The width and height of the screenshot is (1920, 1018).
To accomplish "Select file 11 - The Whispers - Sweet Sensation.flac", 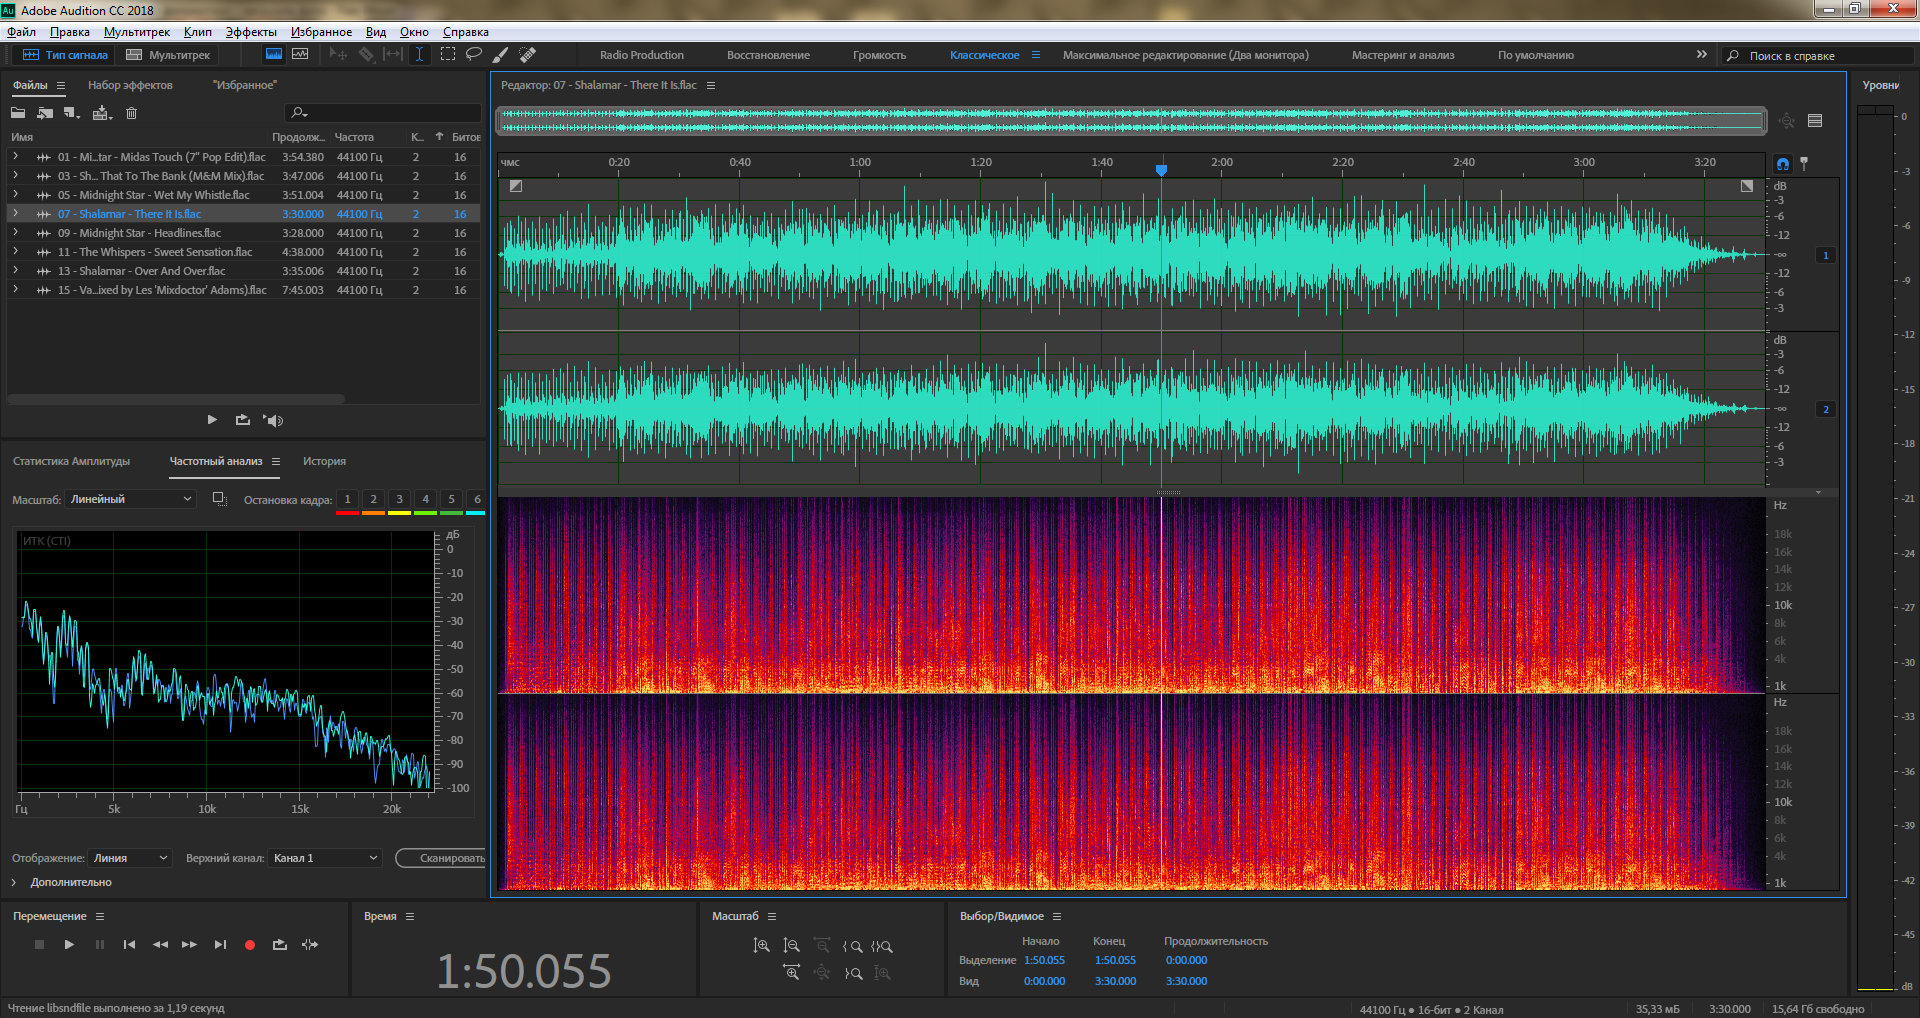I will tap(244, 252).
